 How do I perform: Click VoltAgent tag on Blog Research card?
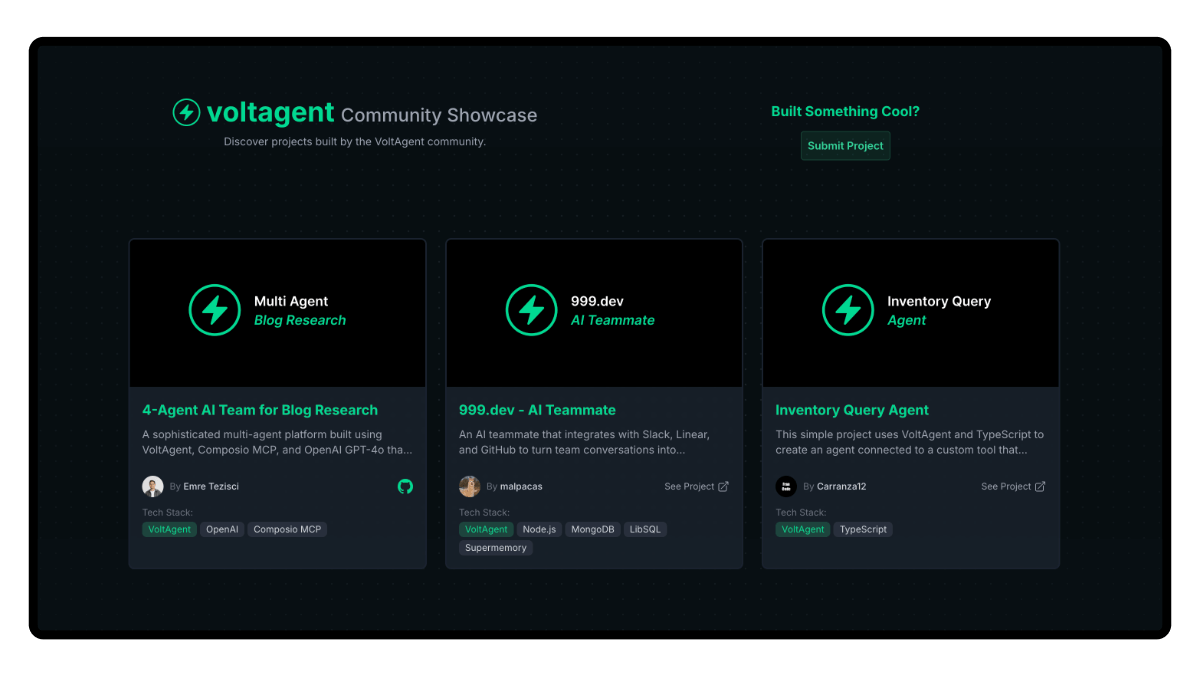click(169, 530)
